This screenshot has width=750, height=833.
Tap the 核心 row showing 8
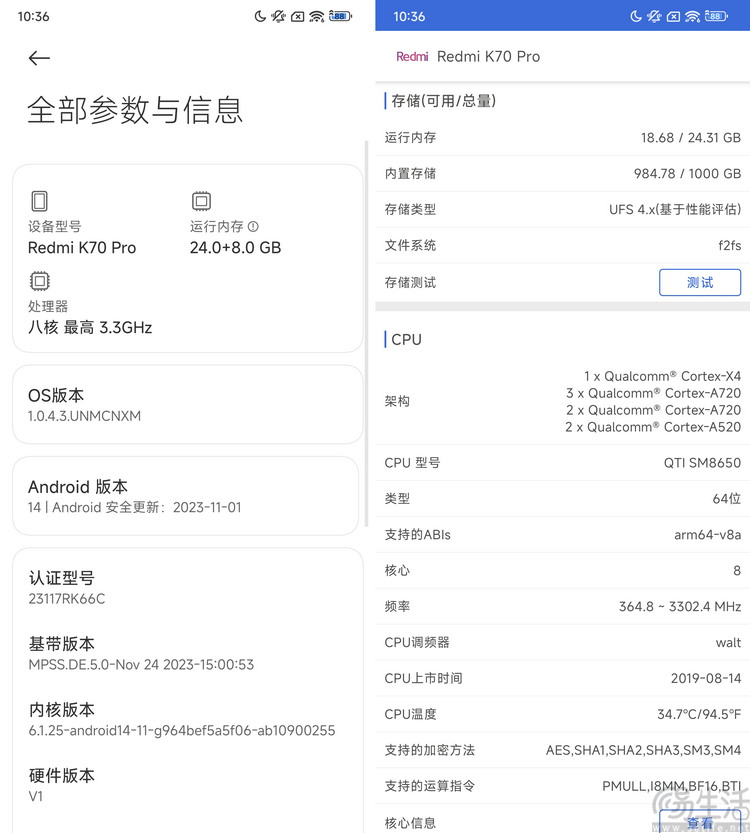pos(562,571)
